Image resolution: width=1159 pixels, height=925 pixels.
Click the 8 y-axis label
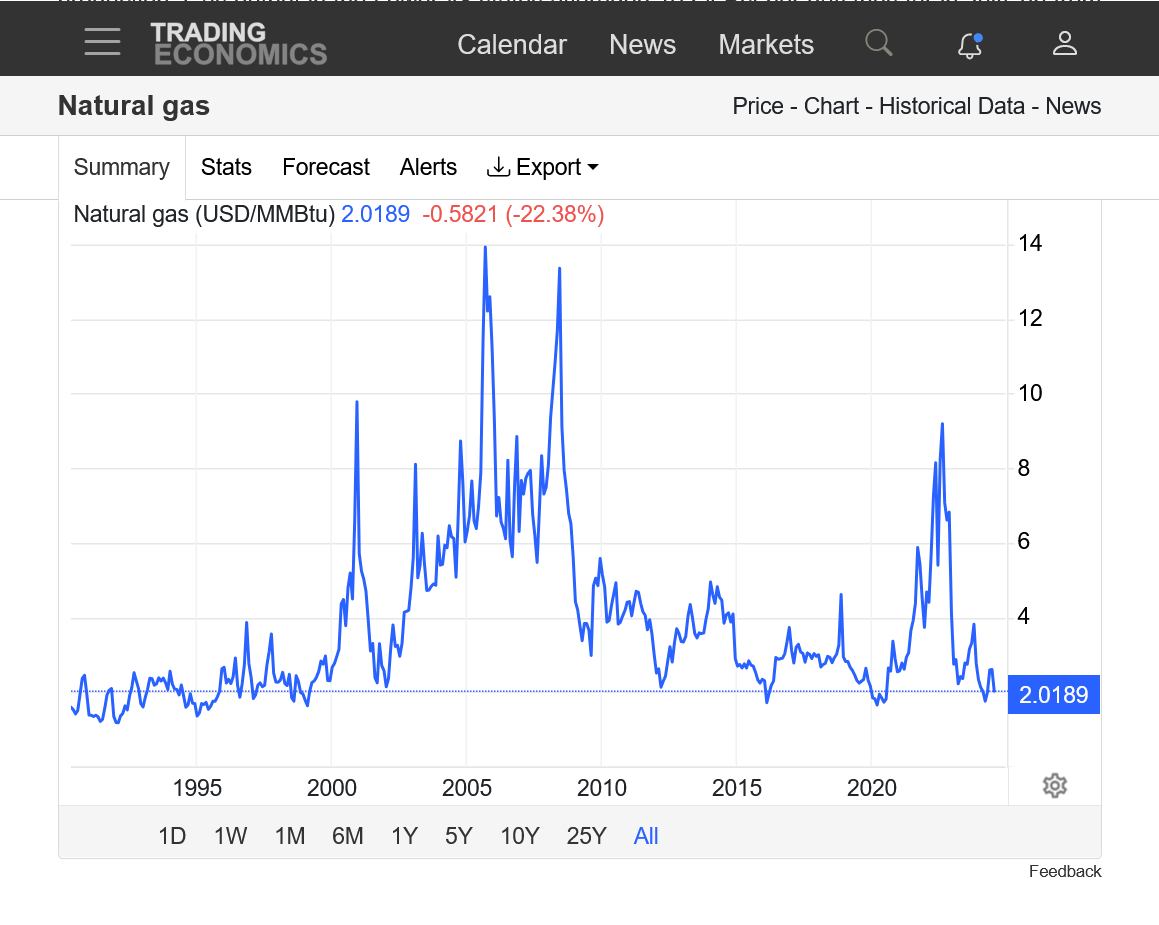[1024, 468]
